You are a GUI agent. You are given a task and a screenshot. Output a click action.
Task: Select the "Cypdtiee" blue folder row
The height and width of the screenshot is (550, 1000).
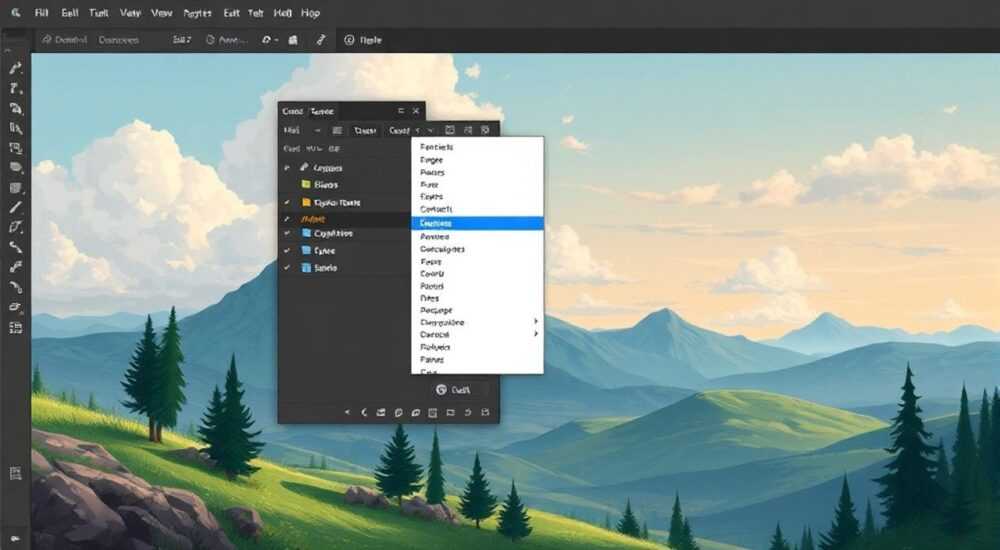tap(346, 234)
